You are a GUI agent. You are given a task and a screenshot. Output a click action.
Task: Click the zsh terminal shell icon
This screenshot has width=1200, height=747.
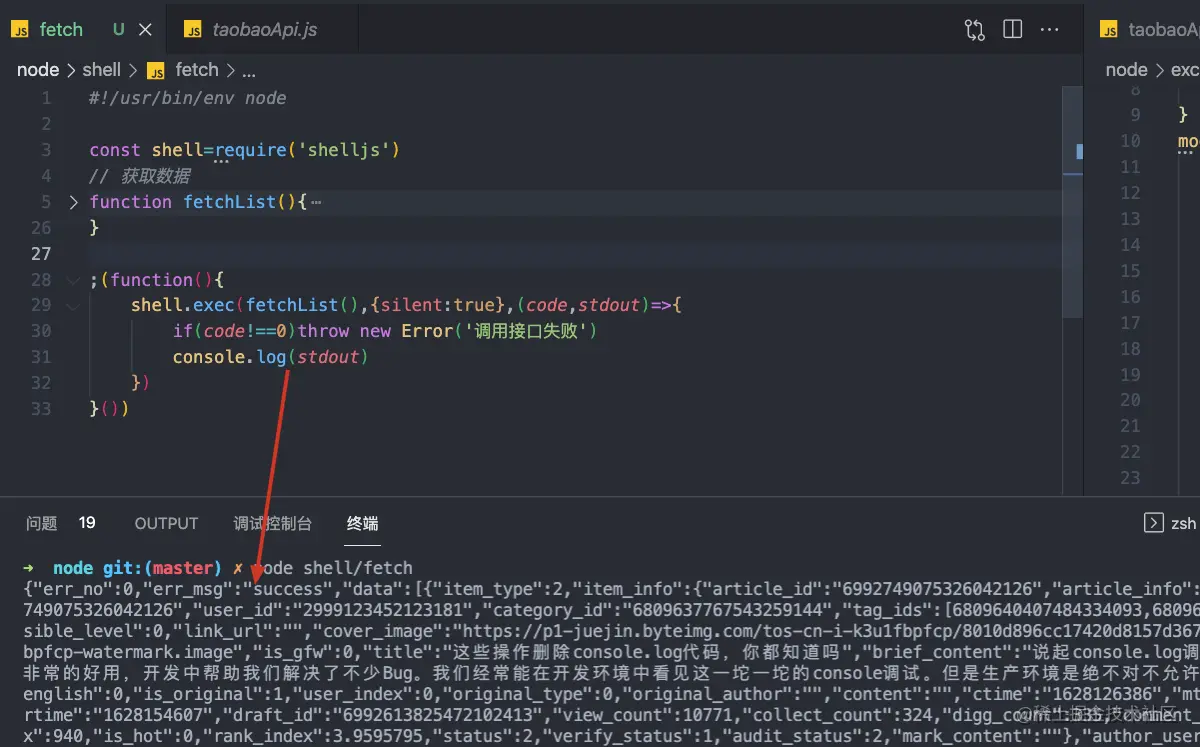coord(1153,523)
